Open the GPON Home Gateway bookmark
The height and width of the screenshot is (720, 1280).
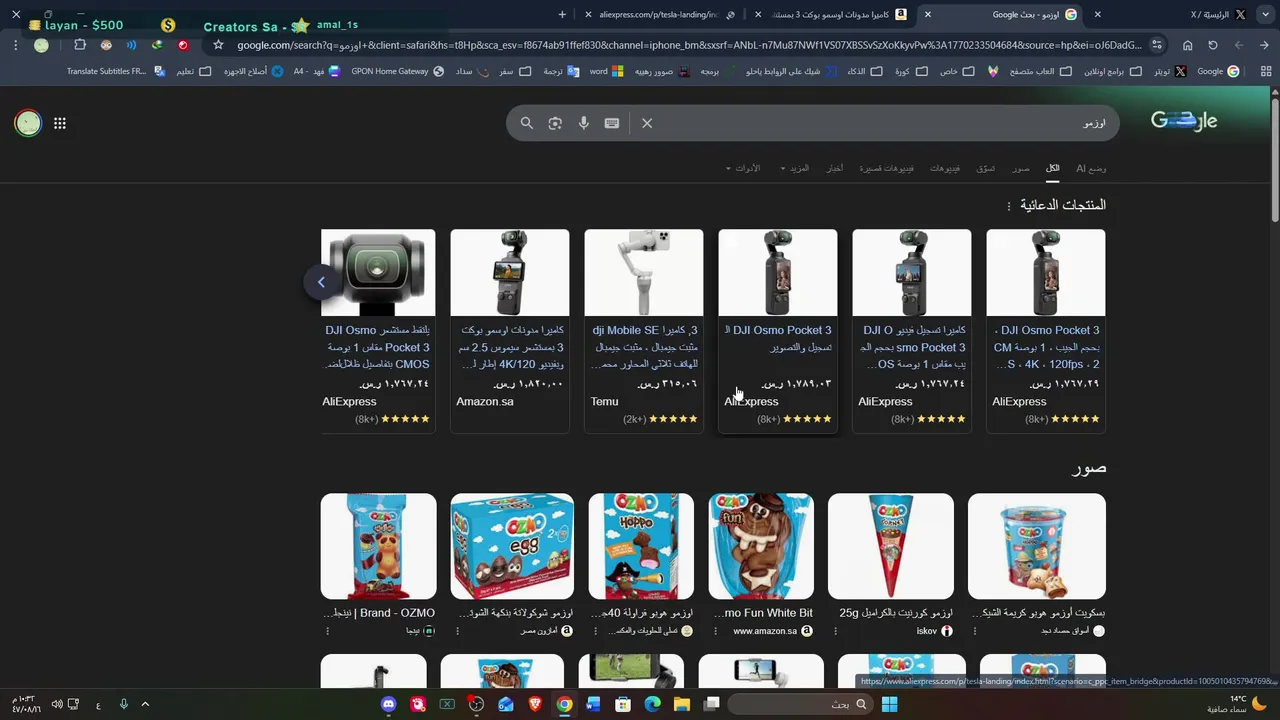tap(397, 71)
